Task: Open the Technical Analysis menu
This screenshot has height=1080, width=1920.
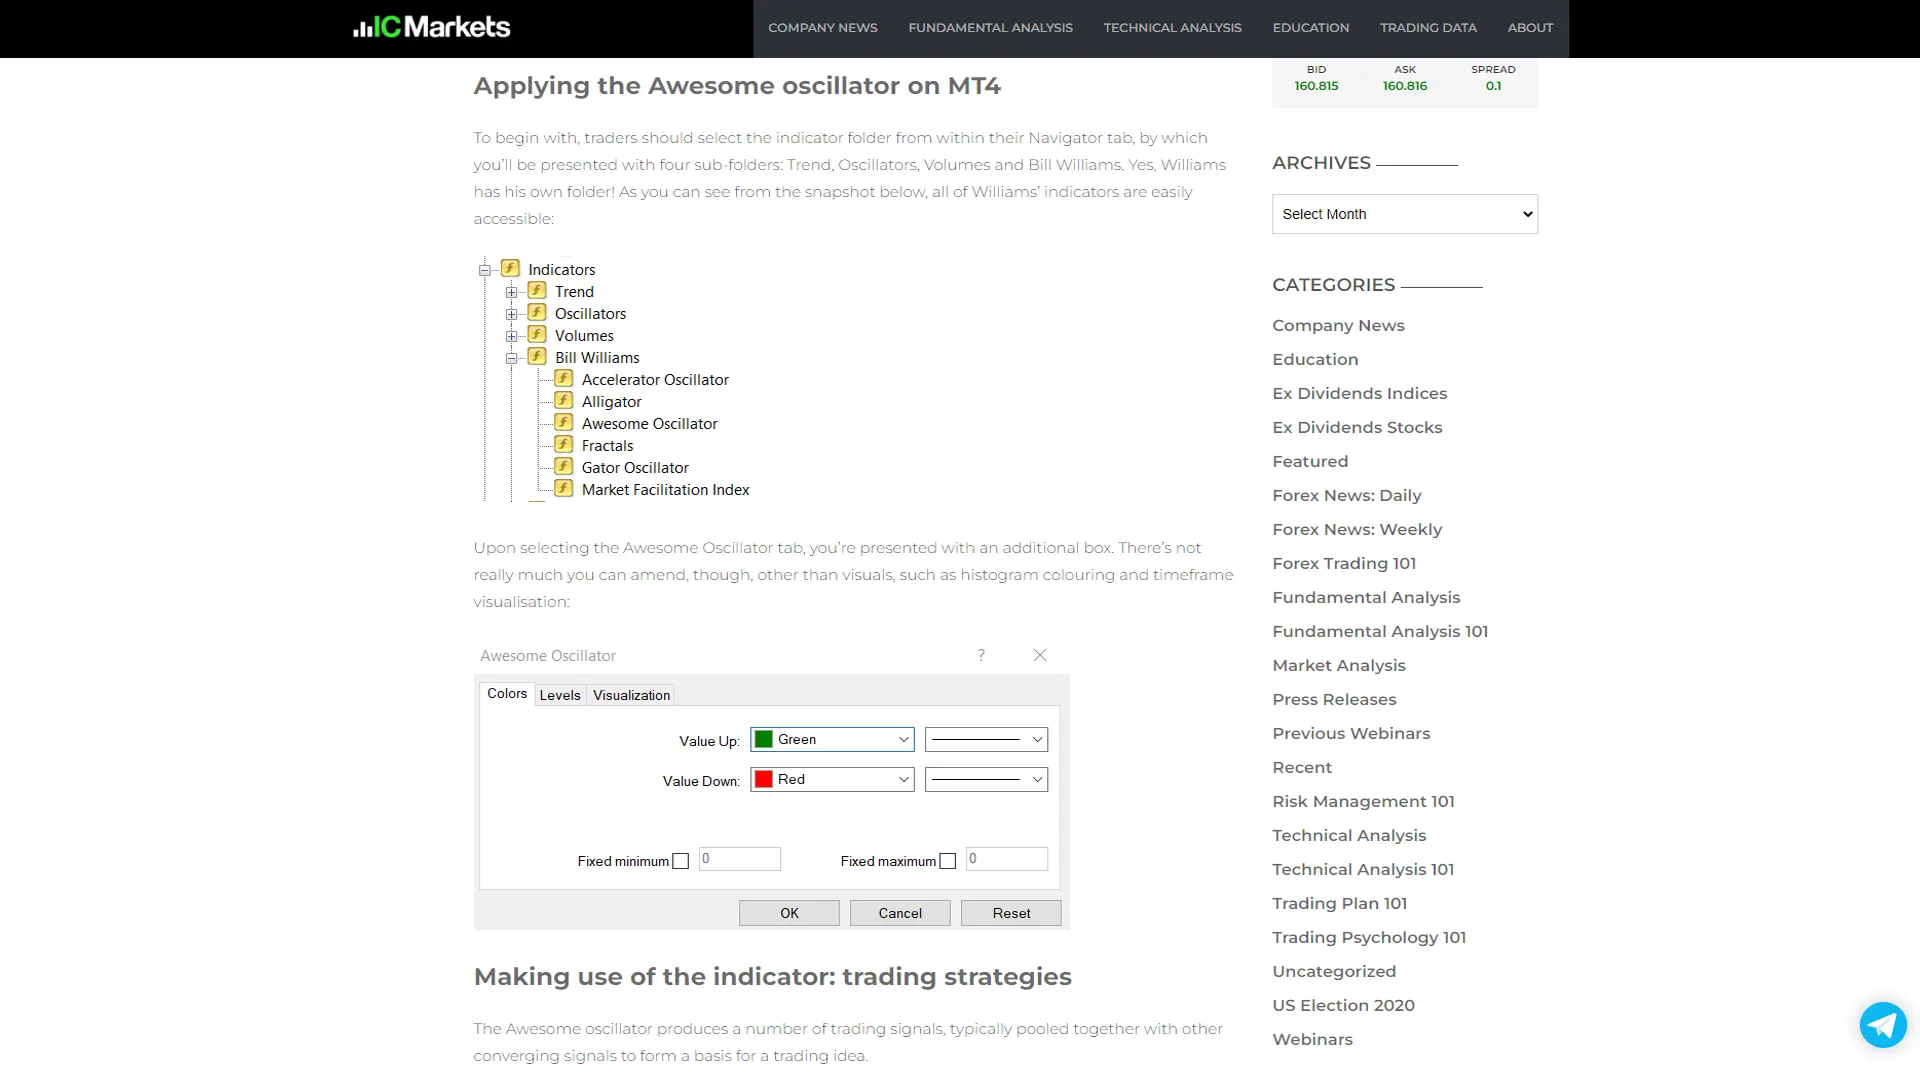Action: coord(1172,28)
